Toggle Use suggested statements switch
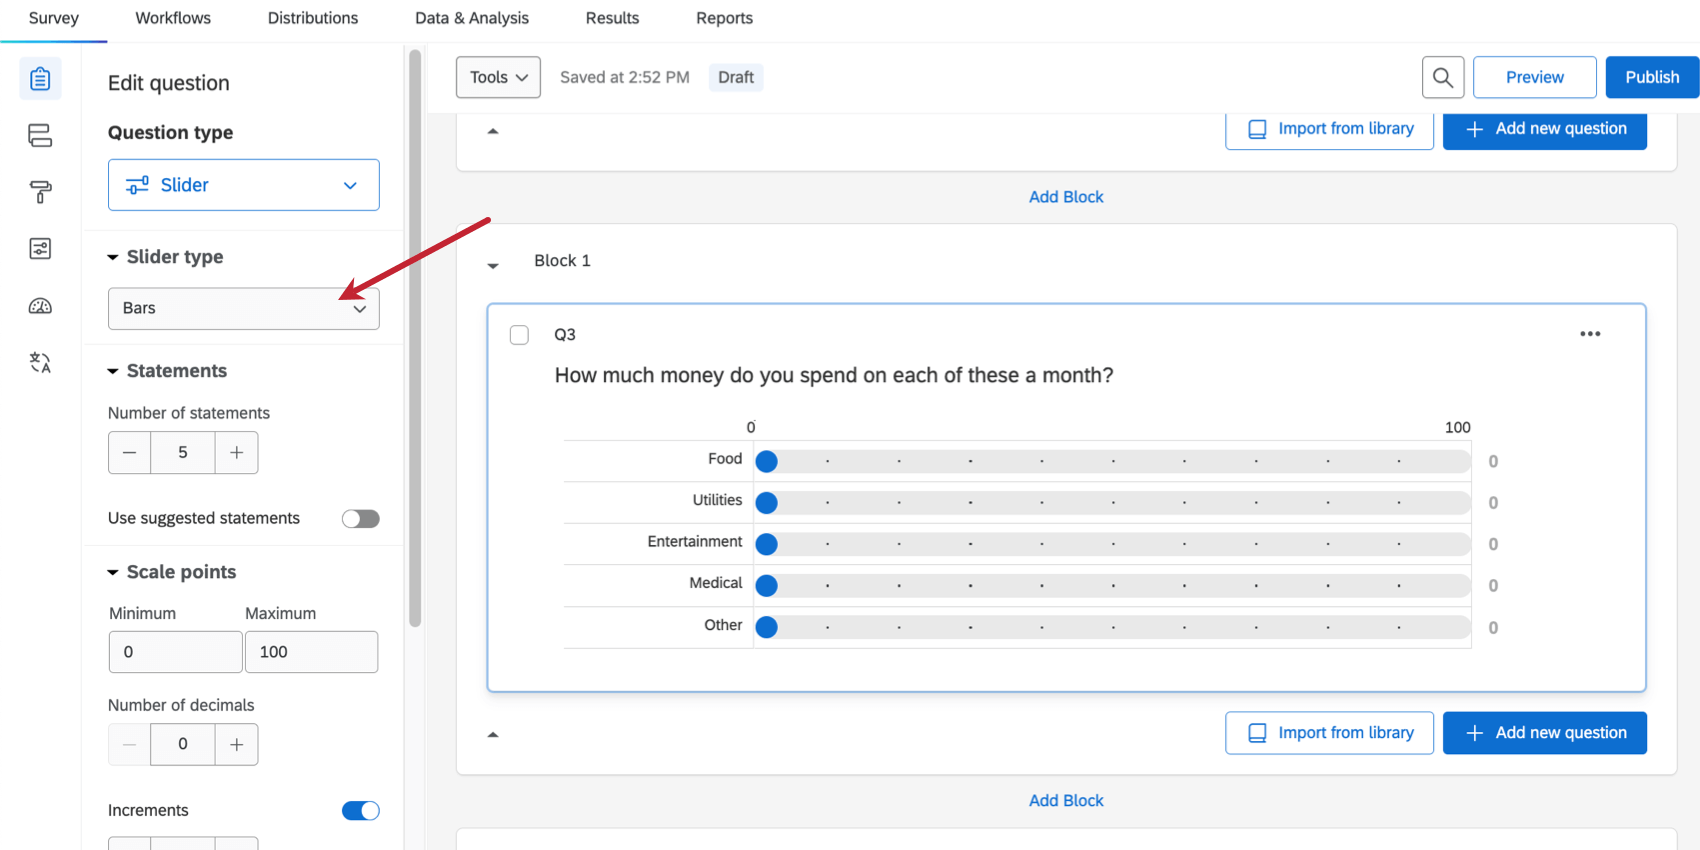 [x=360, y=518]
